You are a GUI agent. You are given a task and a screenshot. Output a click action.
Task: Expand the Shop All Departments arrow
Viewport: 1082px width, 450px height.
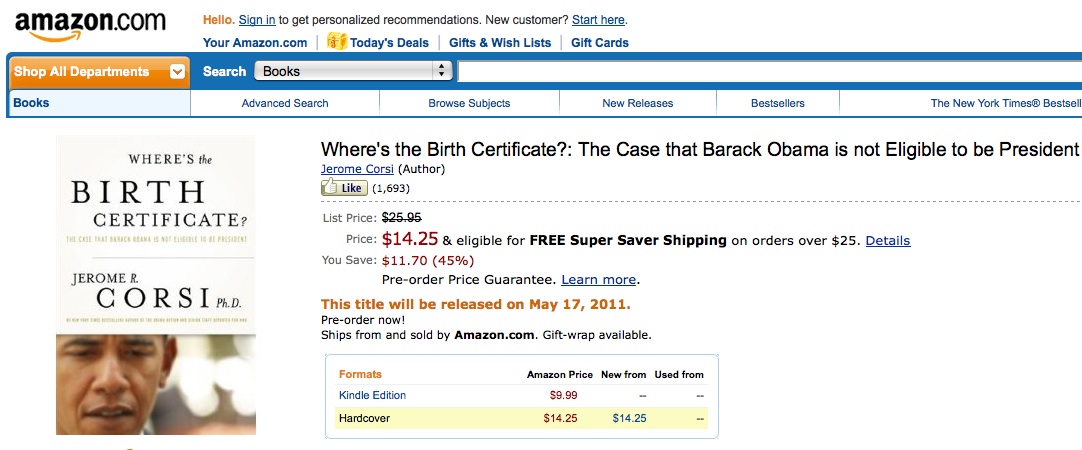pyautogui.click(x=177, y=72)
